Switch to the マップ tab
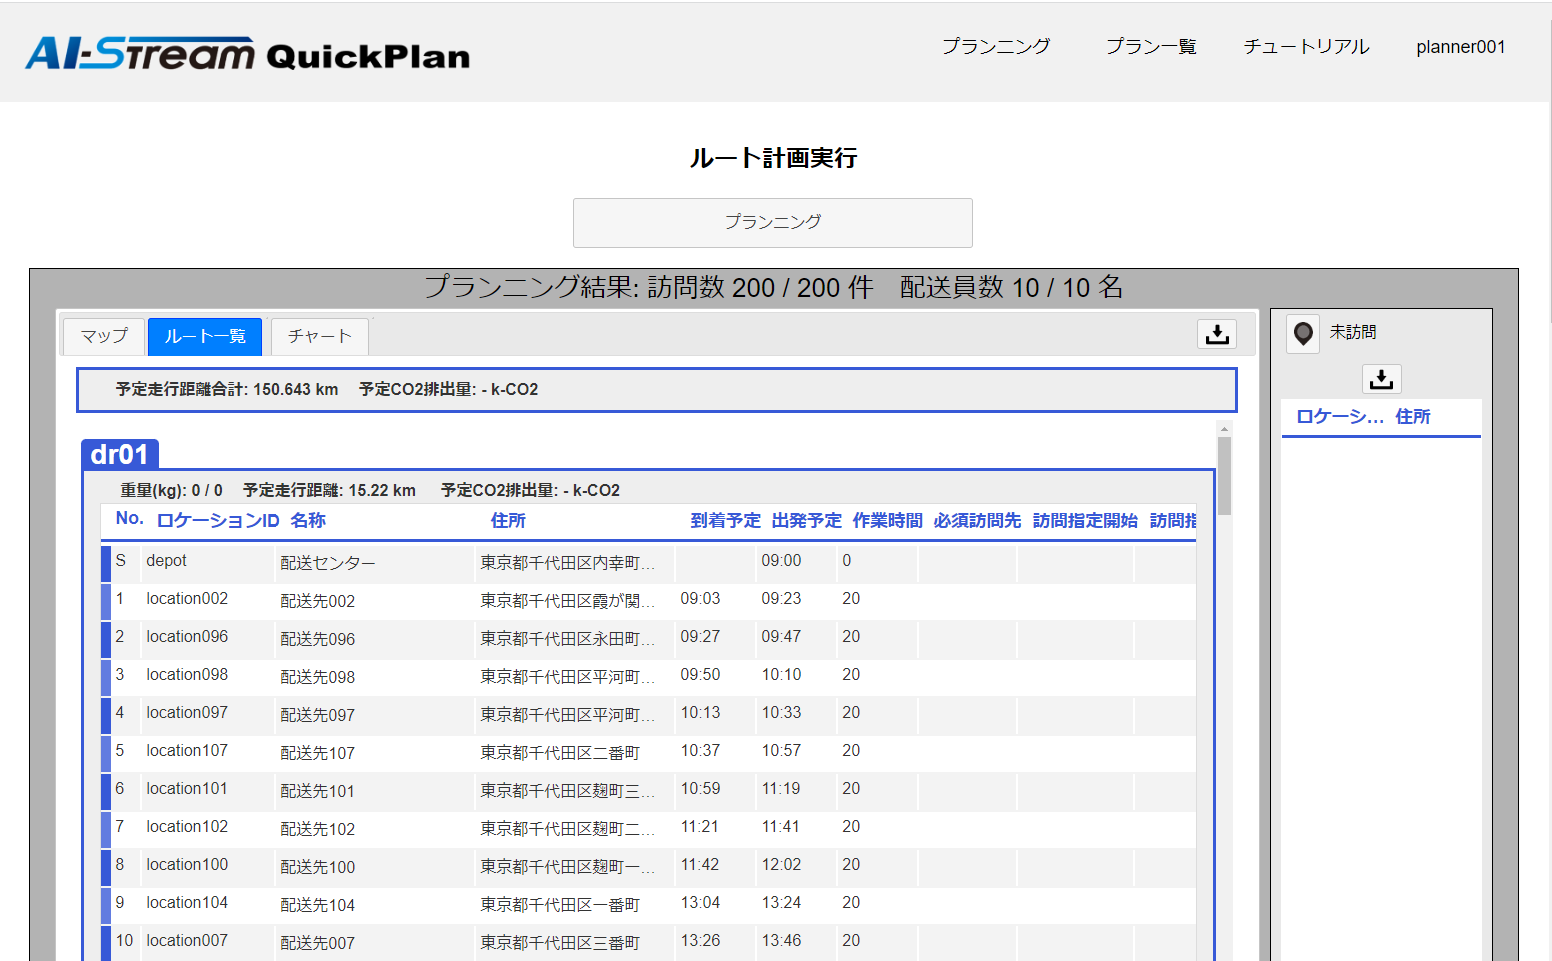 104,336
